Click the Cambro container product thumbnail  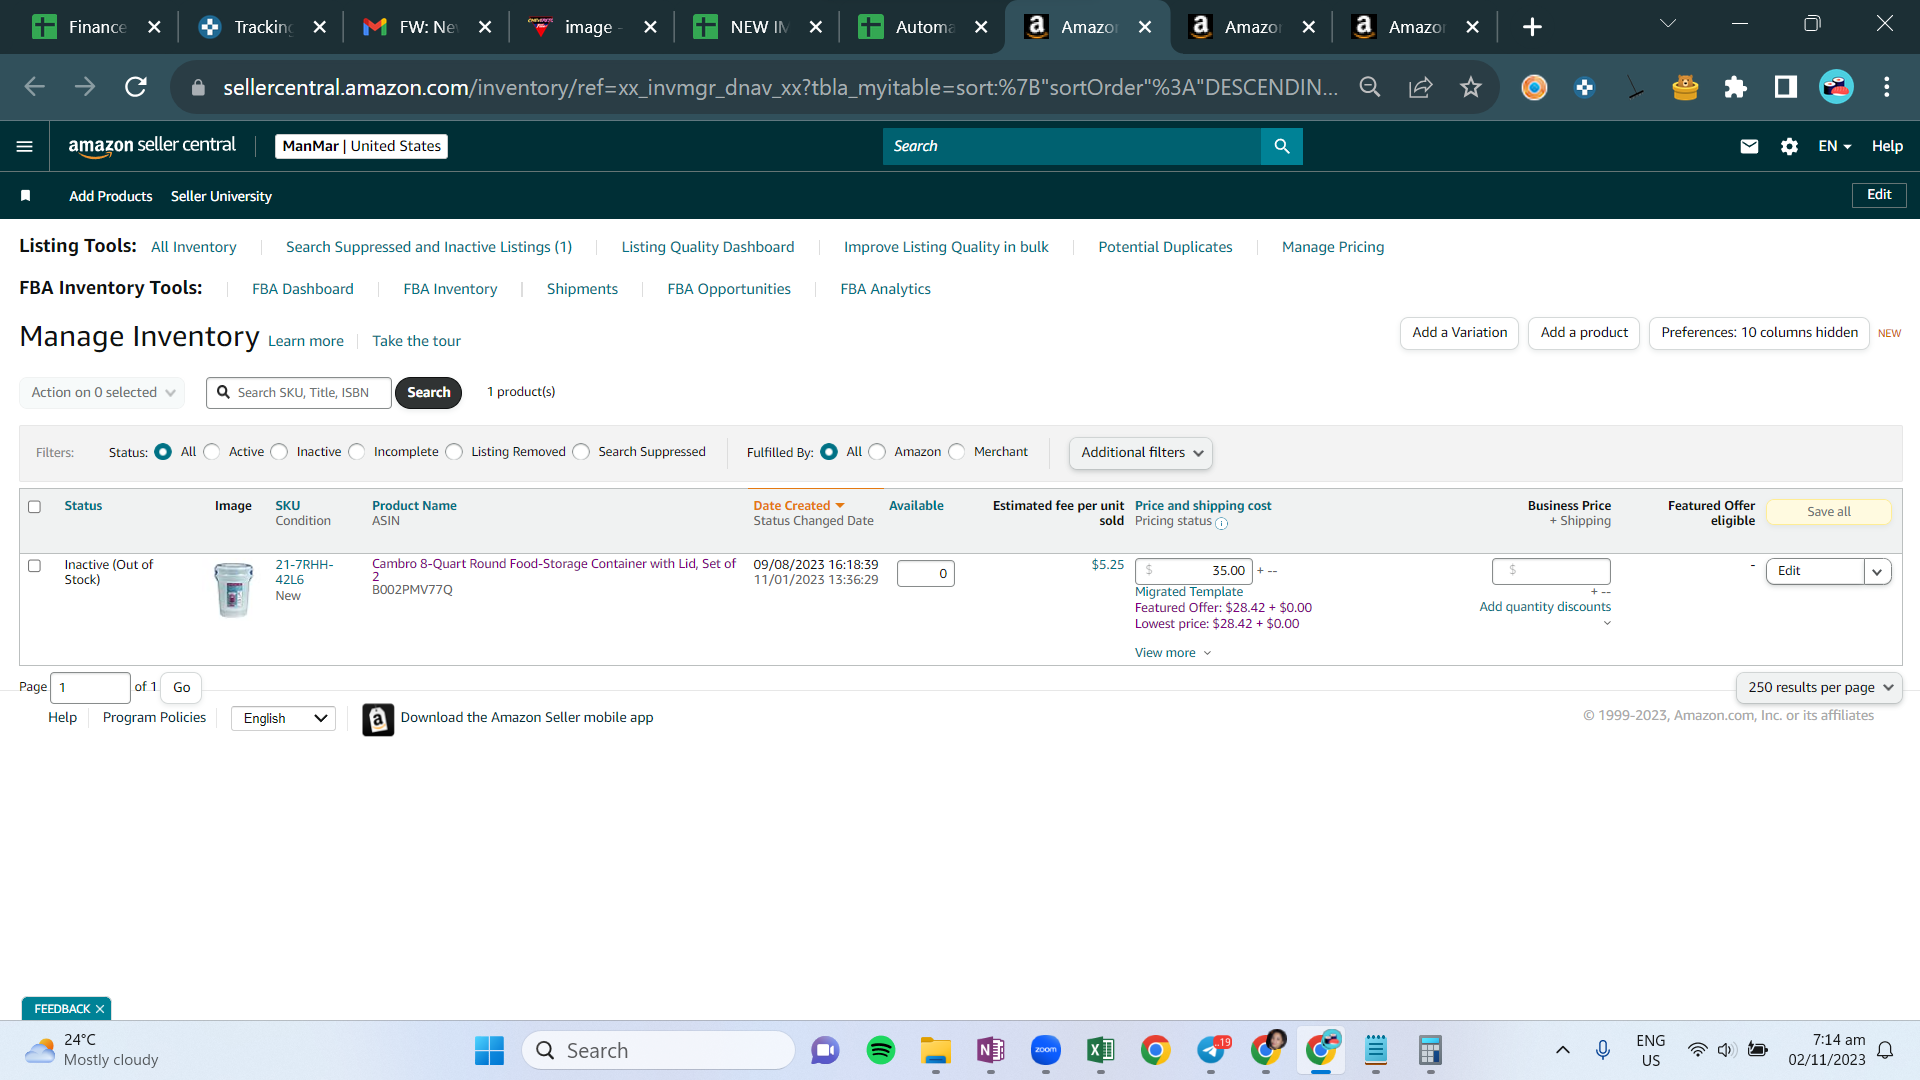point(234,589)
